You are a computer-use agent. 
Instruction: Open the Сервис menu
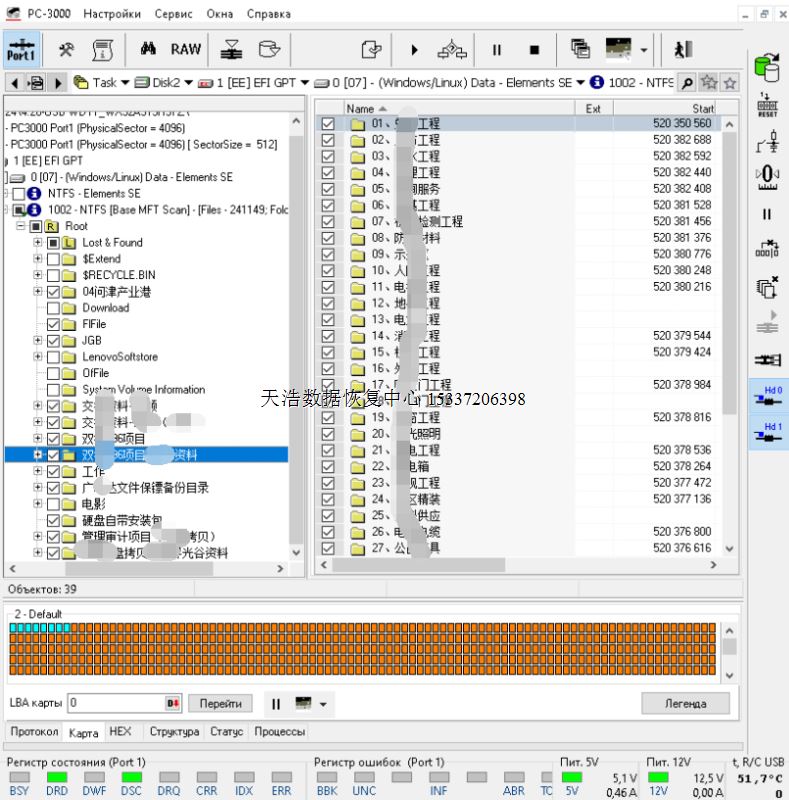(x=174, y=14)
